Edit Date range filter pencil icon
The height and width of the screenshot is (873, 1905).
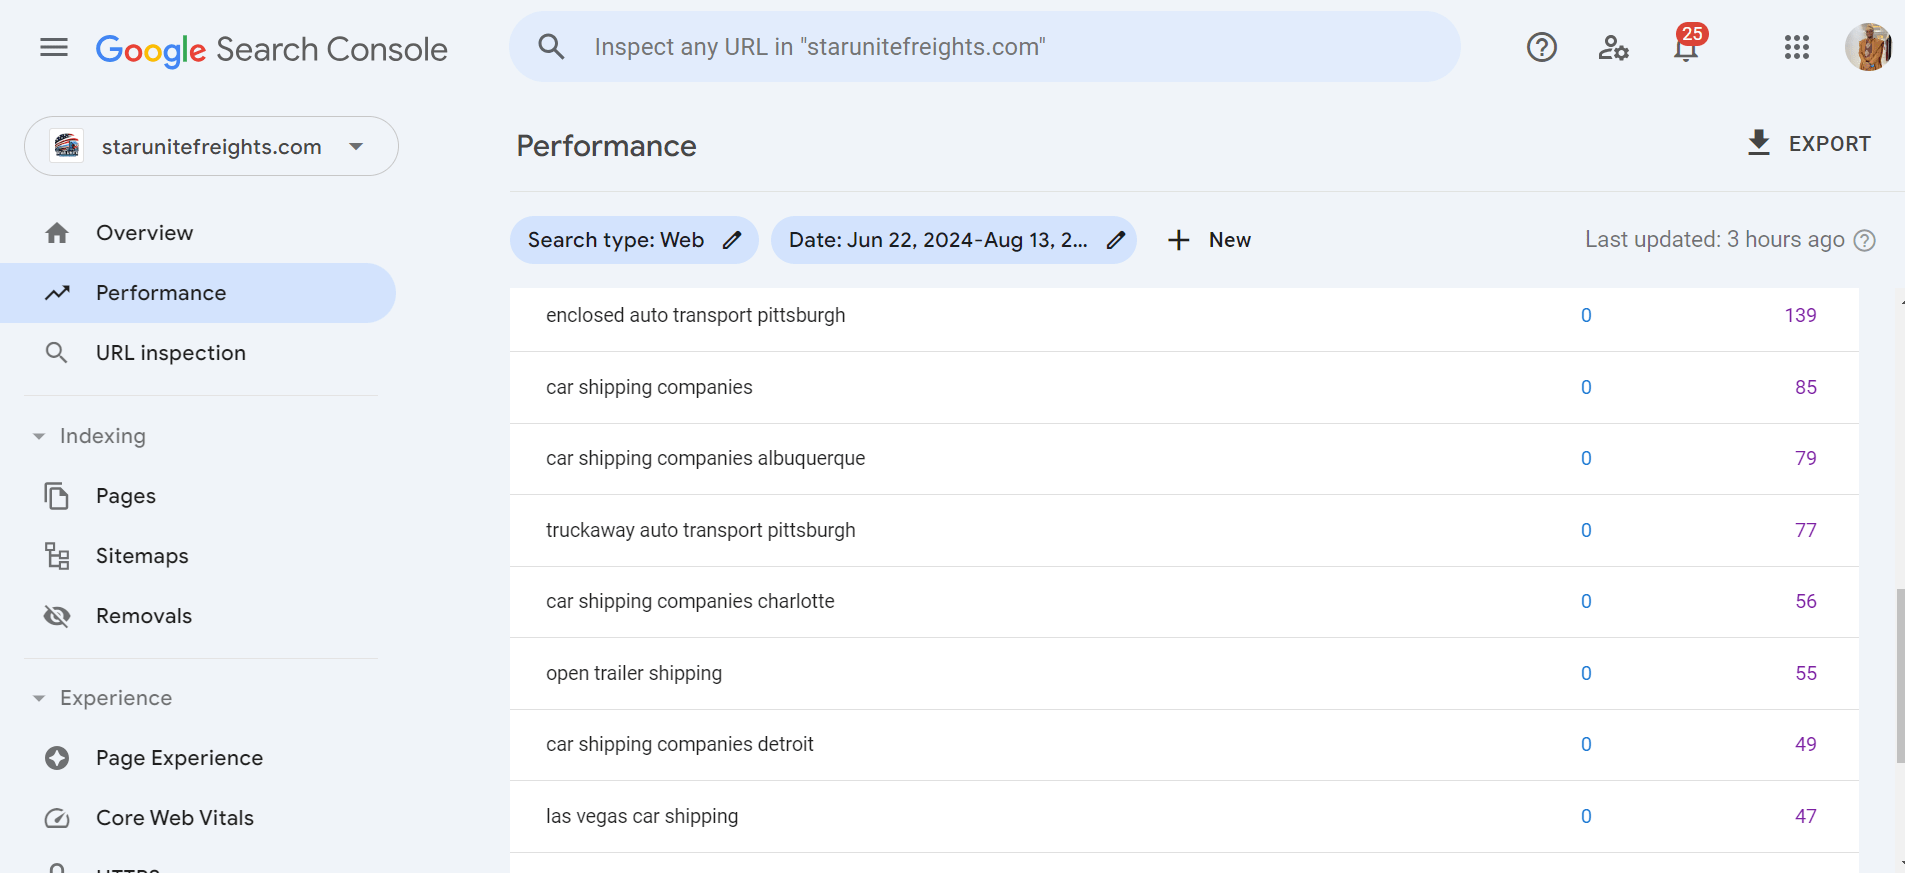(1116, 240)
